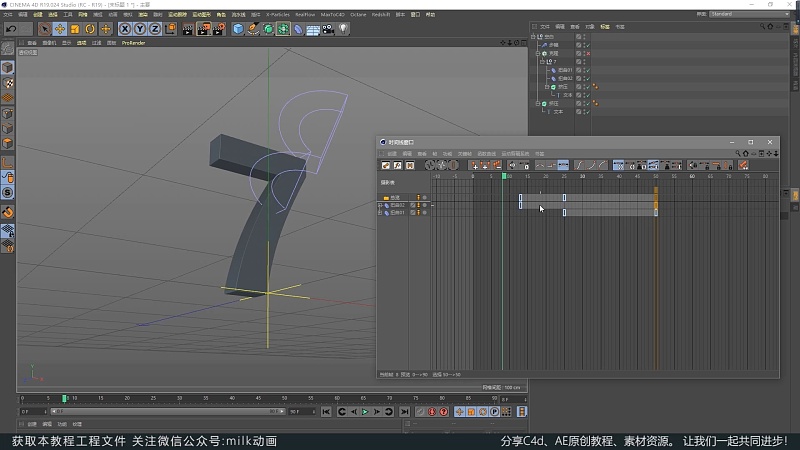Image resolution: width=800 pixels, height=450 pixels.
Task: Go to end of animation
Action: click(x=404, y=412)
